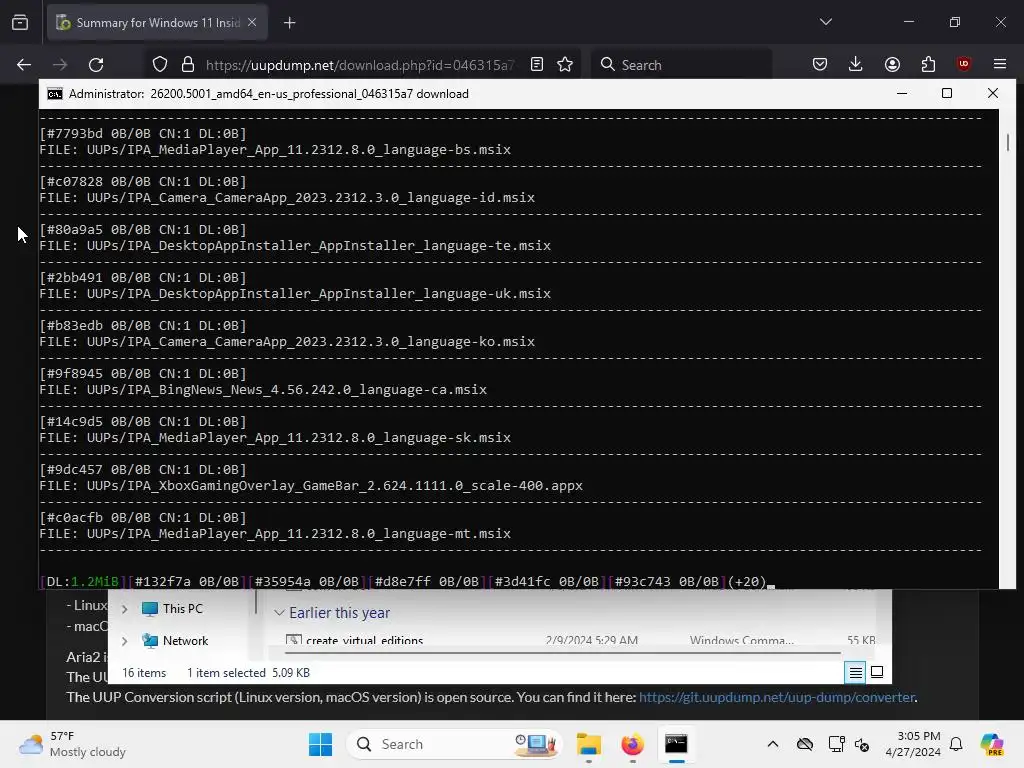Reload the current page
Image resolution: width=1024 pixels, height=768 pixels.
point(96,65)
